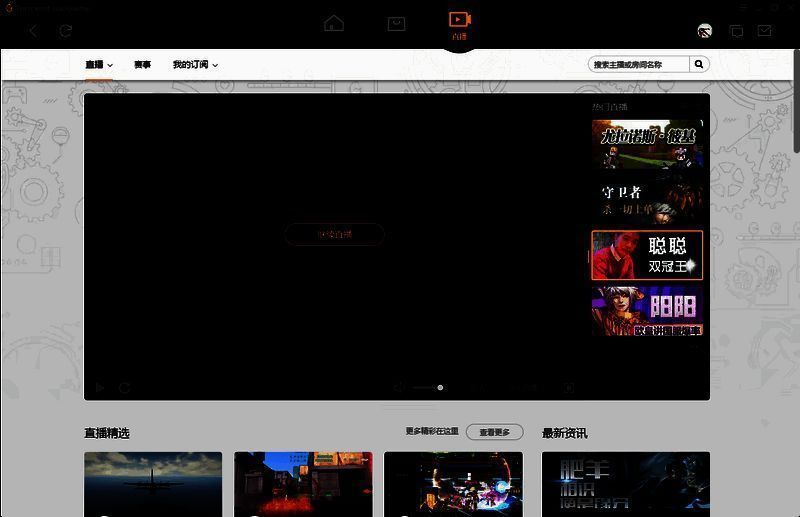Image resolution: width=800 pixels, height=517 pixels.
Task: Toggle fullscreen in the video player
Action: 568,388
